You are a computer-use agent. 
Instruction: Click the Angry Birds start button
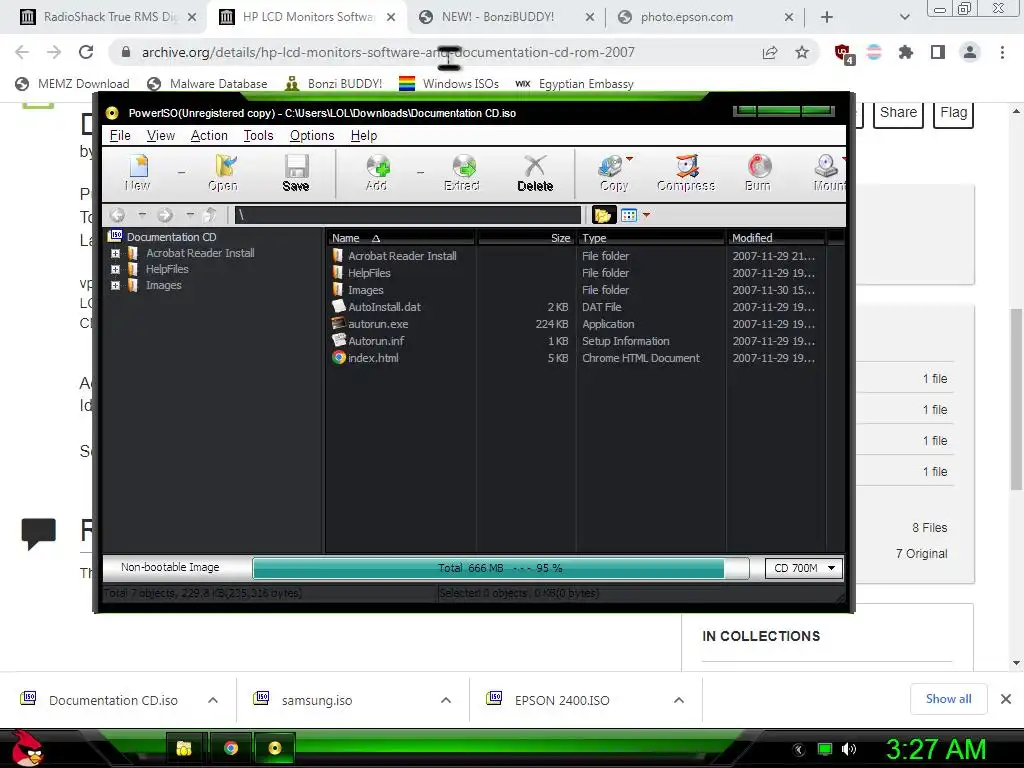point(27,748)
